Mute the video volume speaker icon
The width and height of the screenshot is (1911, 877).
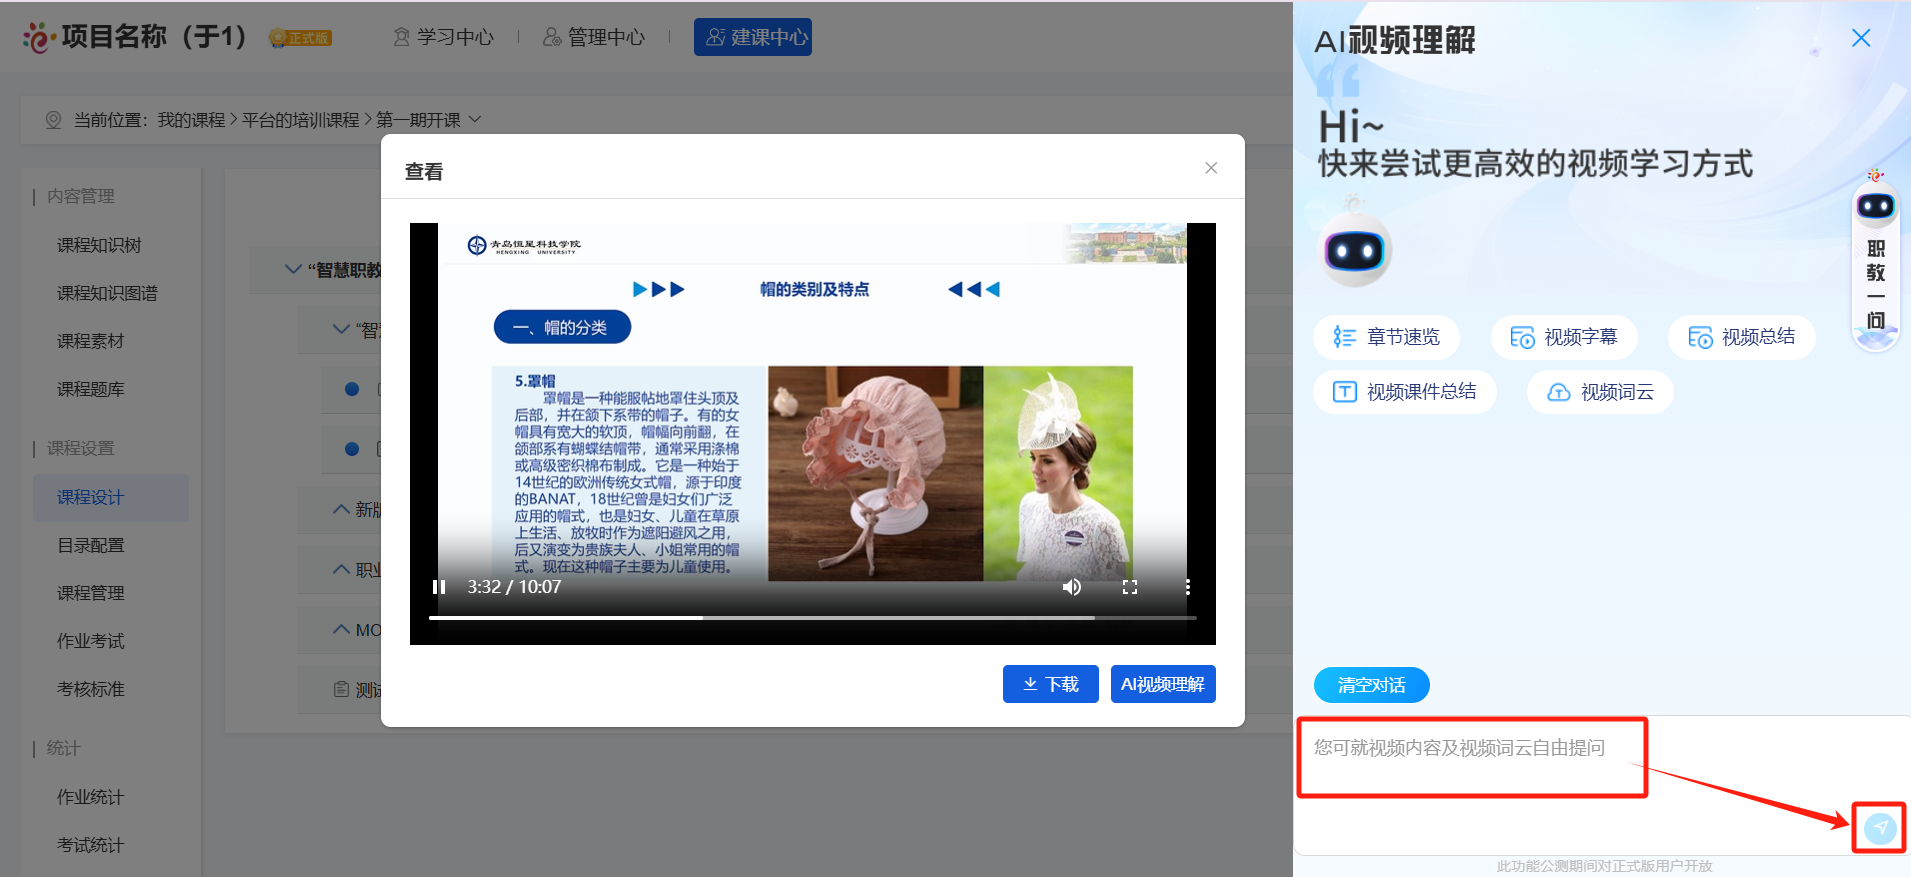[x=1071, y=587]
